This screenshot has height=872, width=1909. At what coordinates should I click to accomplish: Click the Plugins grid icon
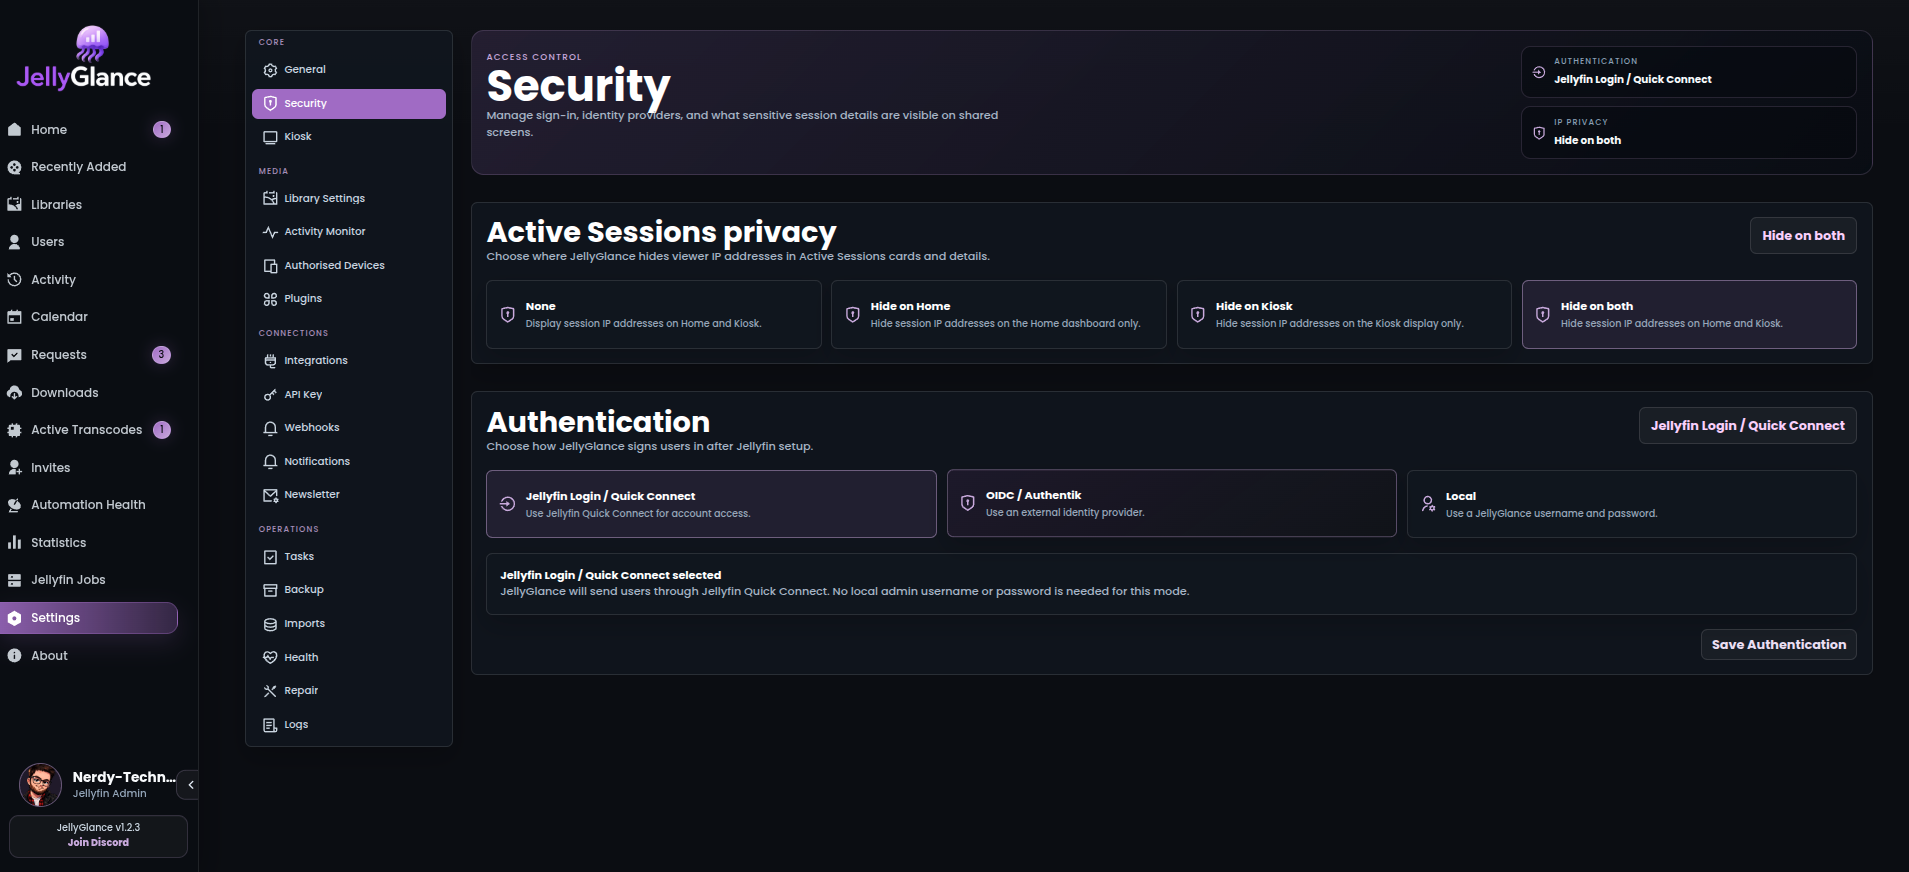(270, 299)
